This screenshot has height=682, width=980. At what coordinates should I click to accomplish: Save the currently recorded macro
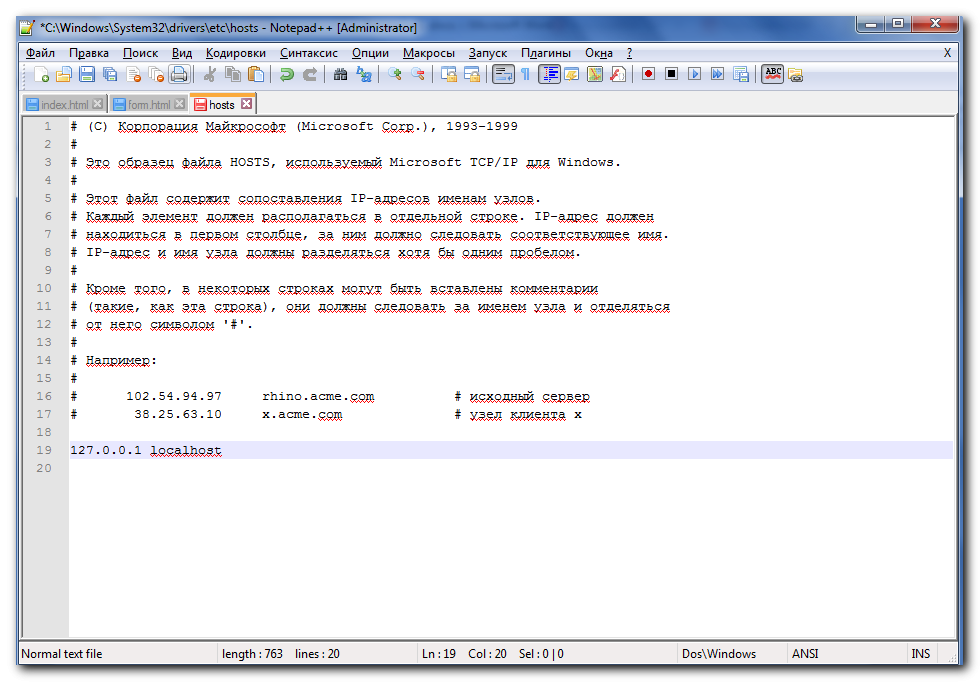[741, 74]
